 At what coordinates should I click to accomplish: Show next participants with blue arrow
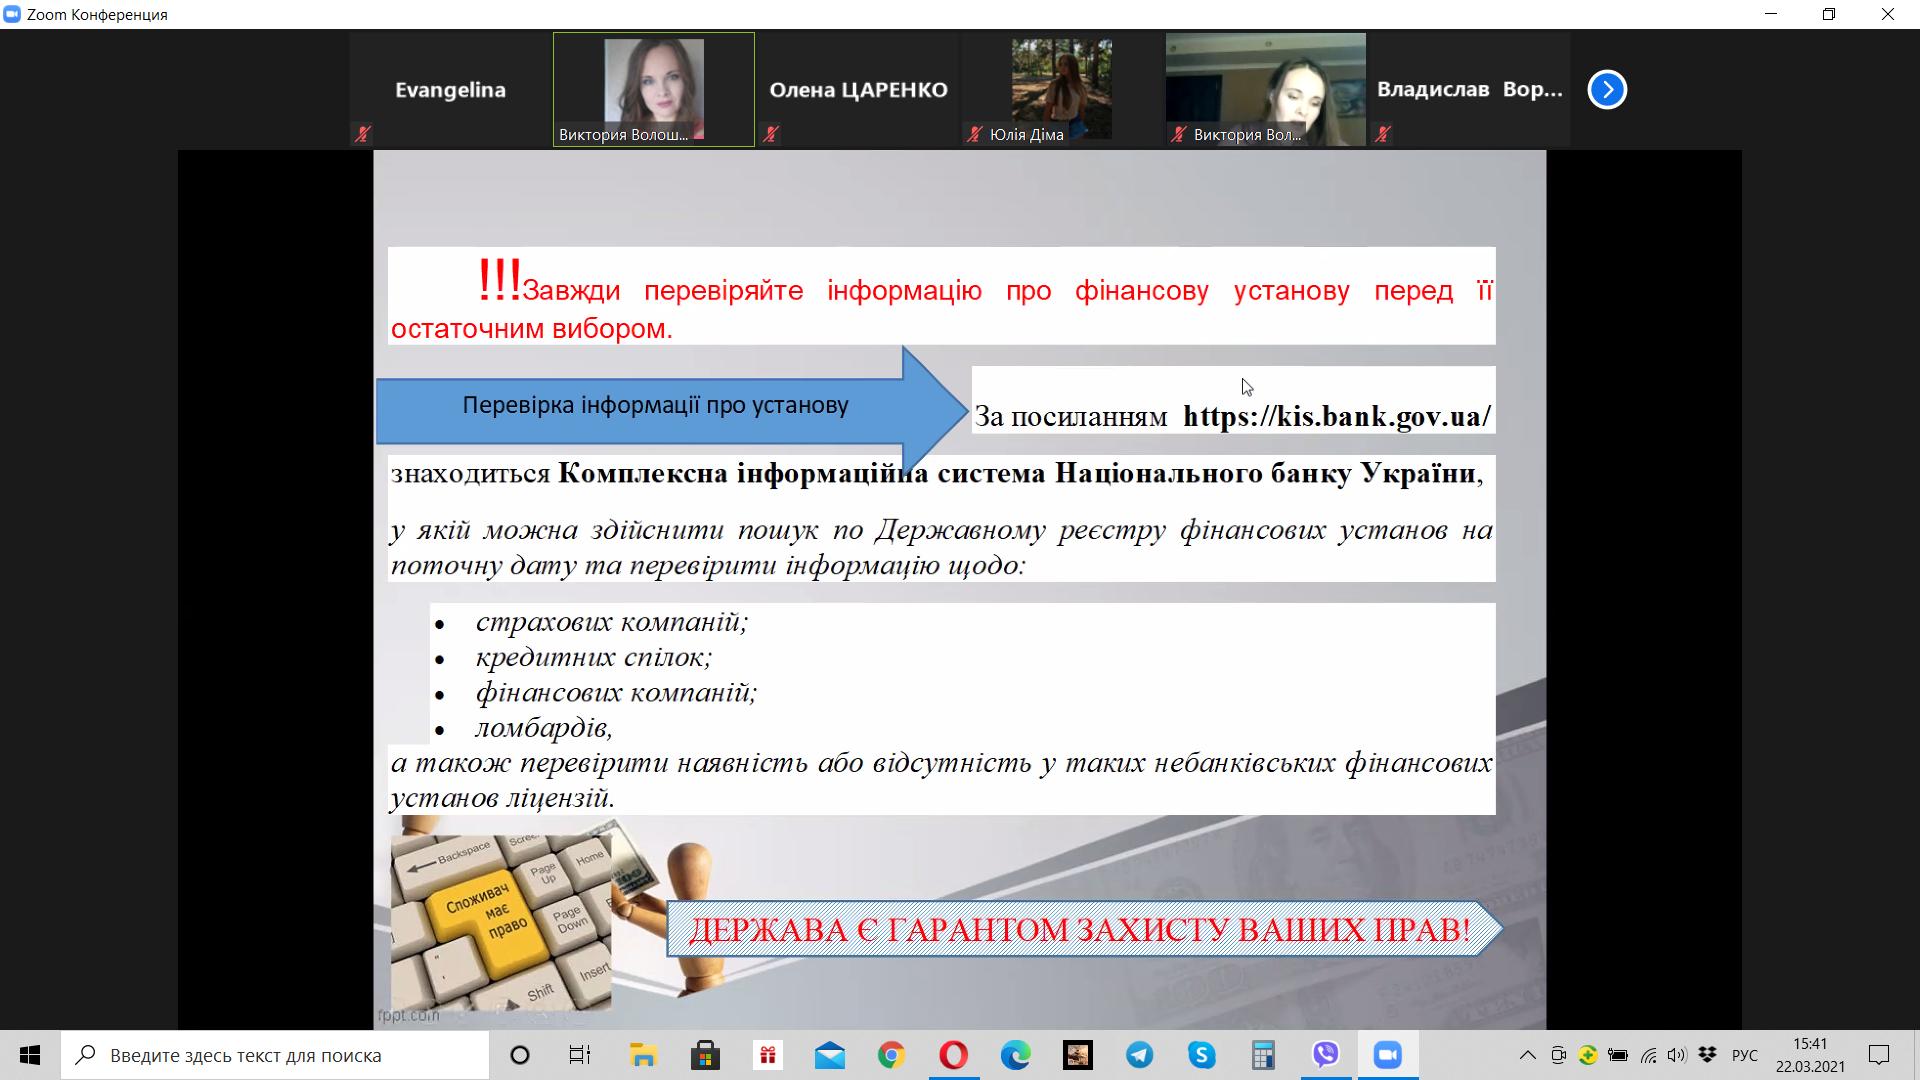click(x=1607, y=89)
